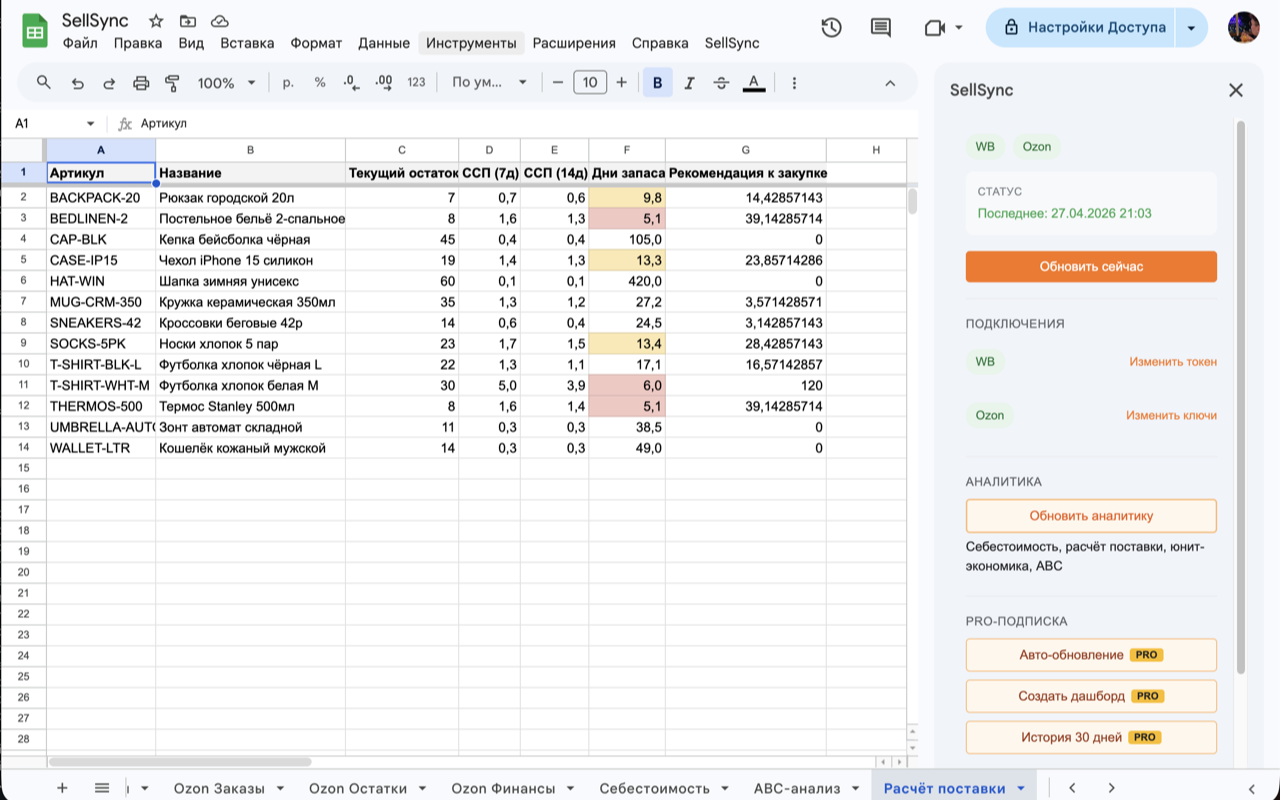The width and height of the screenshot is (1280, 800).
Task: Open the Расширения menu
Action: pos(574,43)
